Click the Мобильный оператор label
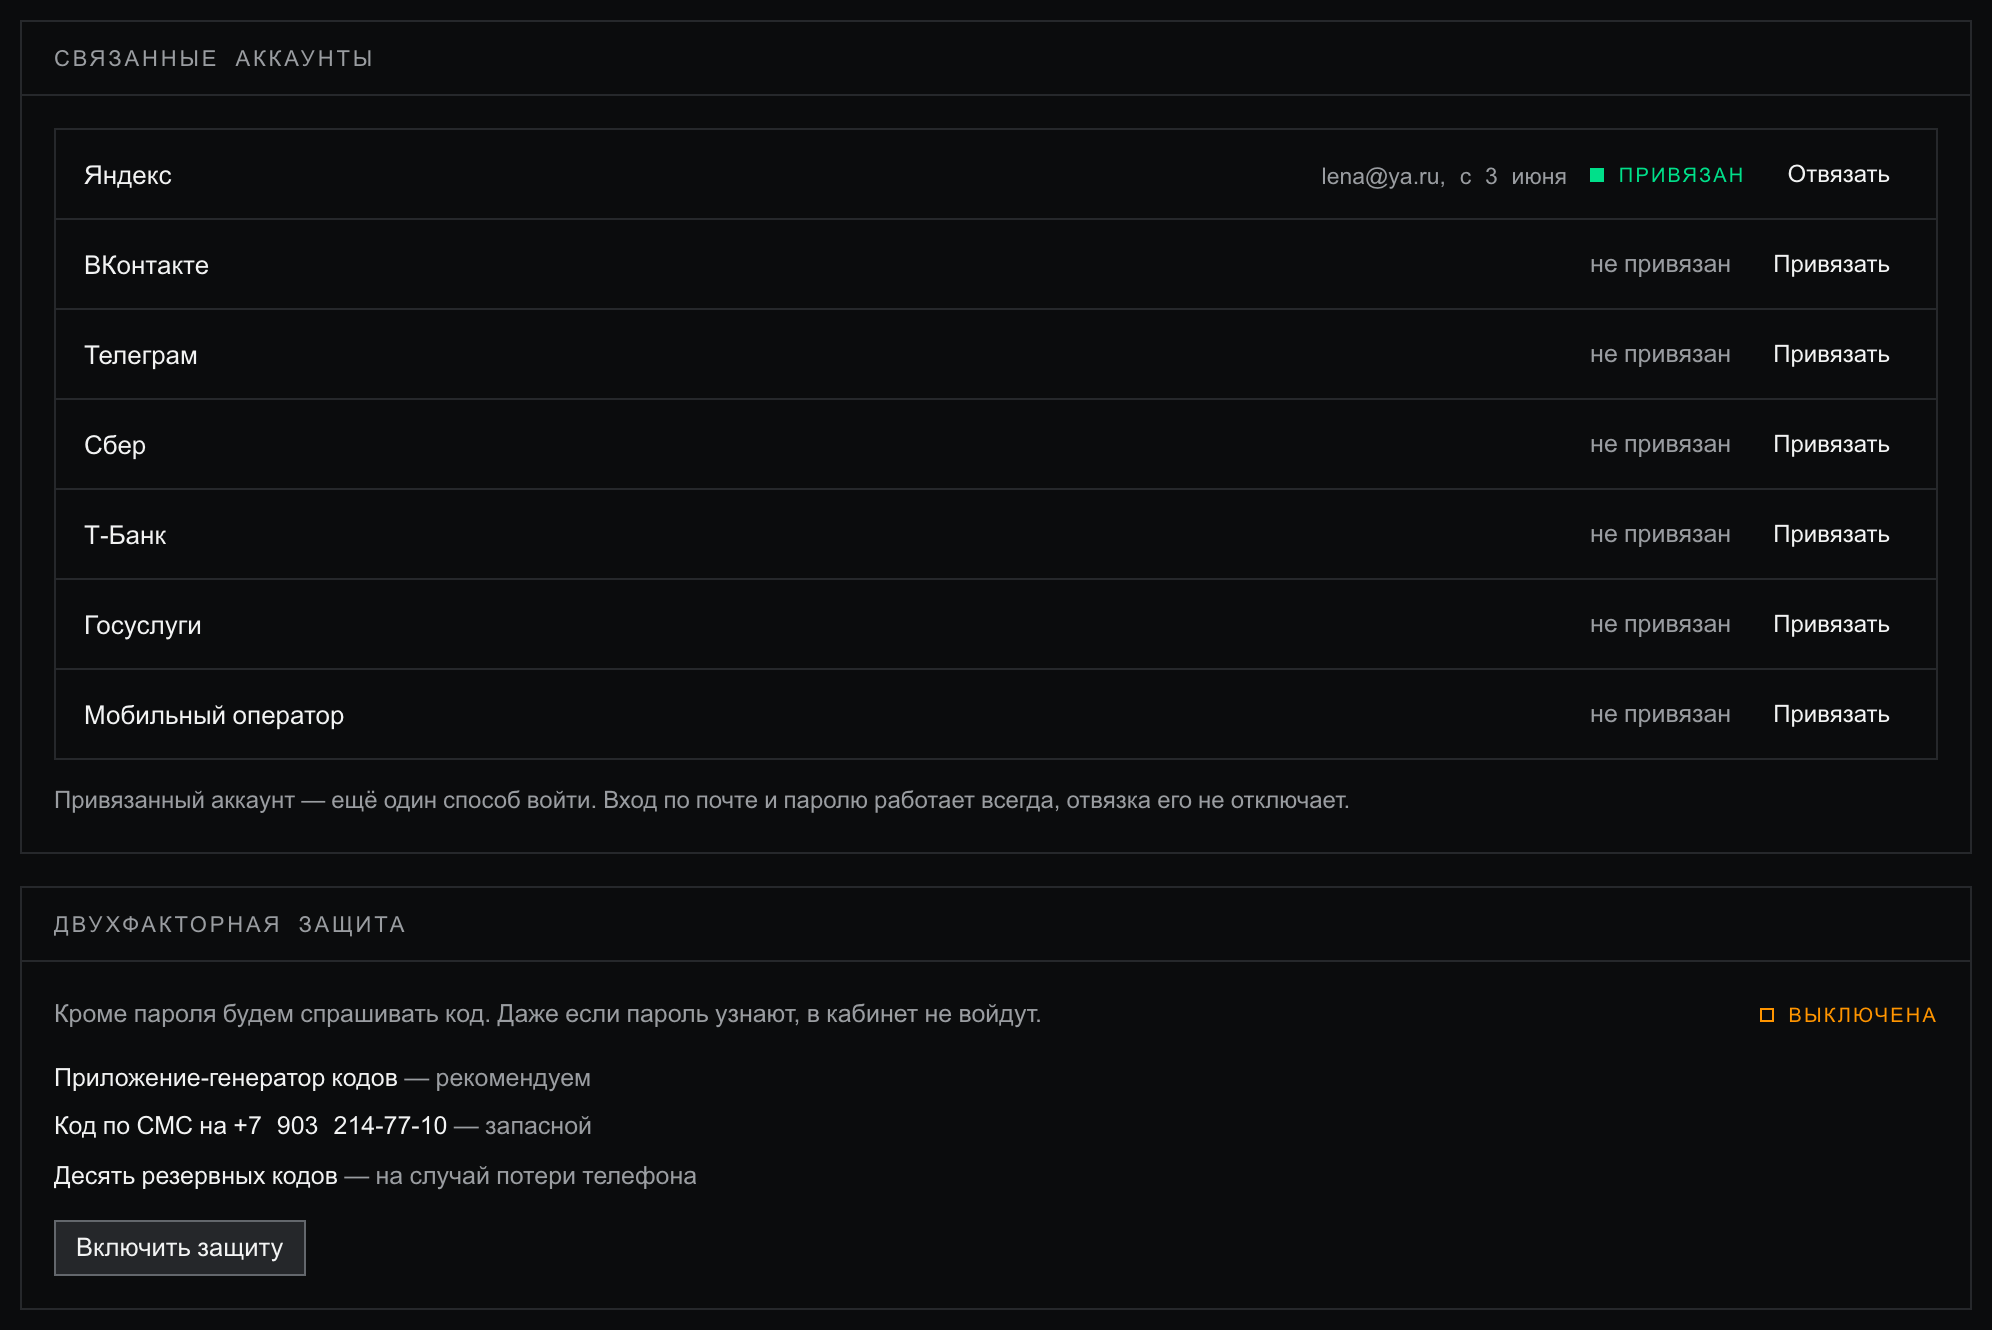The height and width of the screenshot is (1330, 1992). tap(214, 715)
